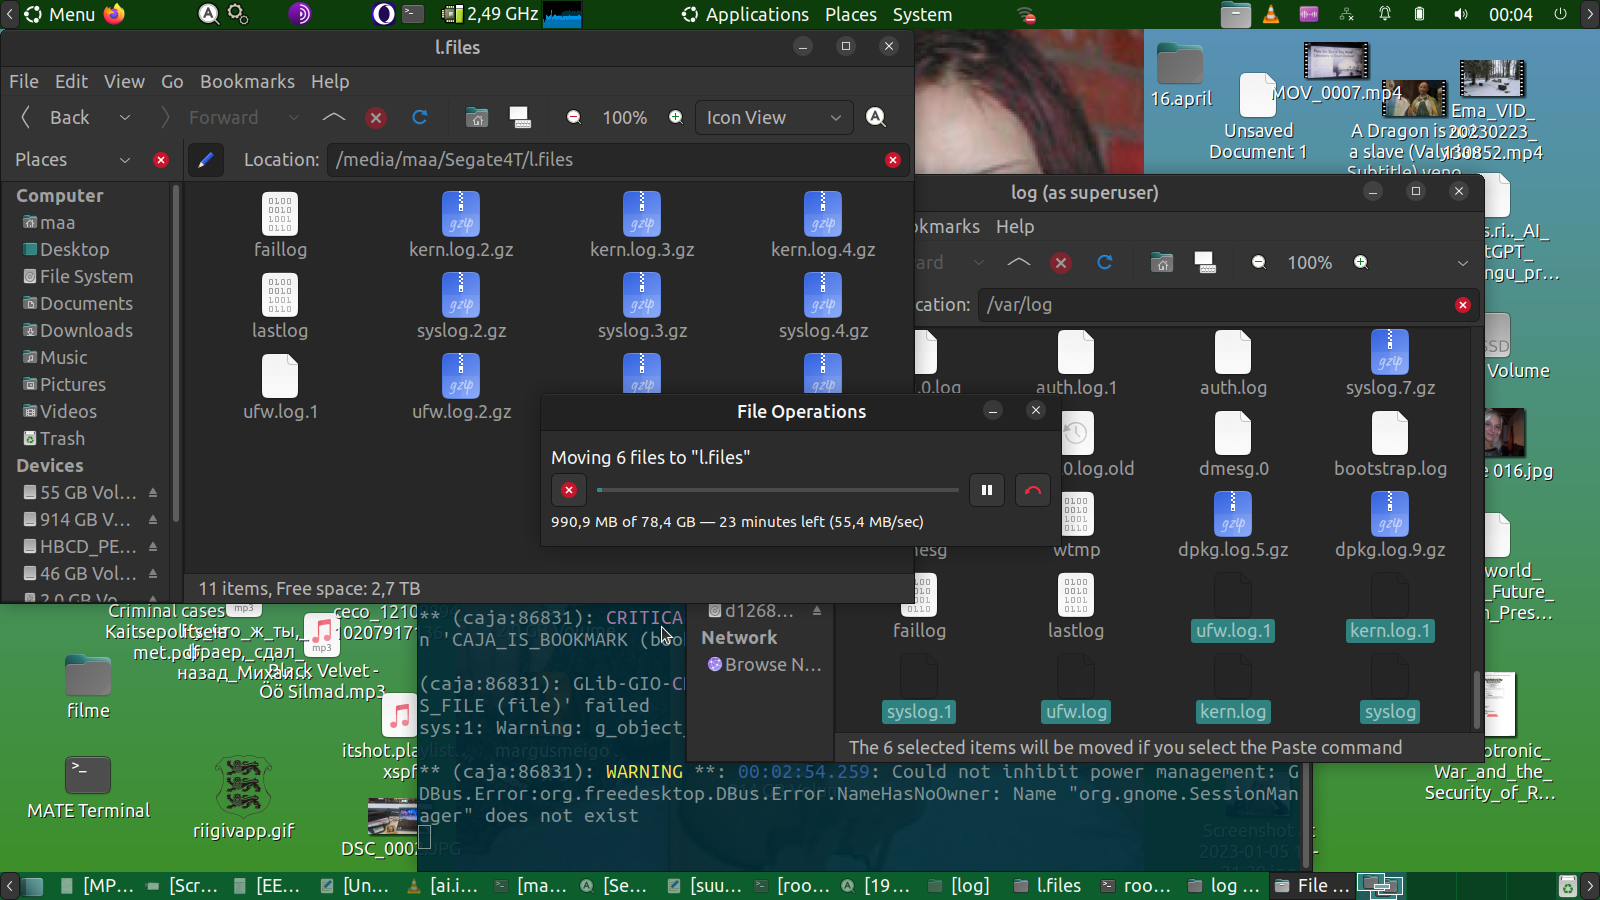Open the Bookmarks menu in l.files
Image resolution: width=1600 pixels, height=900 pixels.
coord(247,82)
